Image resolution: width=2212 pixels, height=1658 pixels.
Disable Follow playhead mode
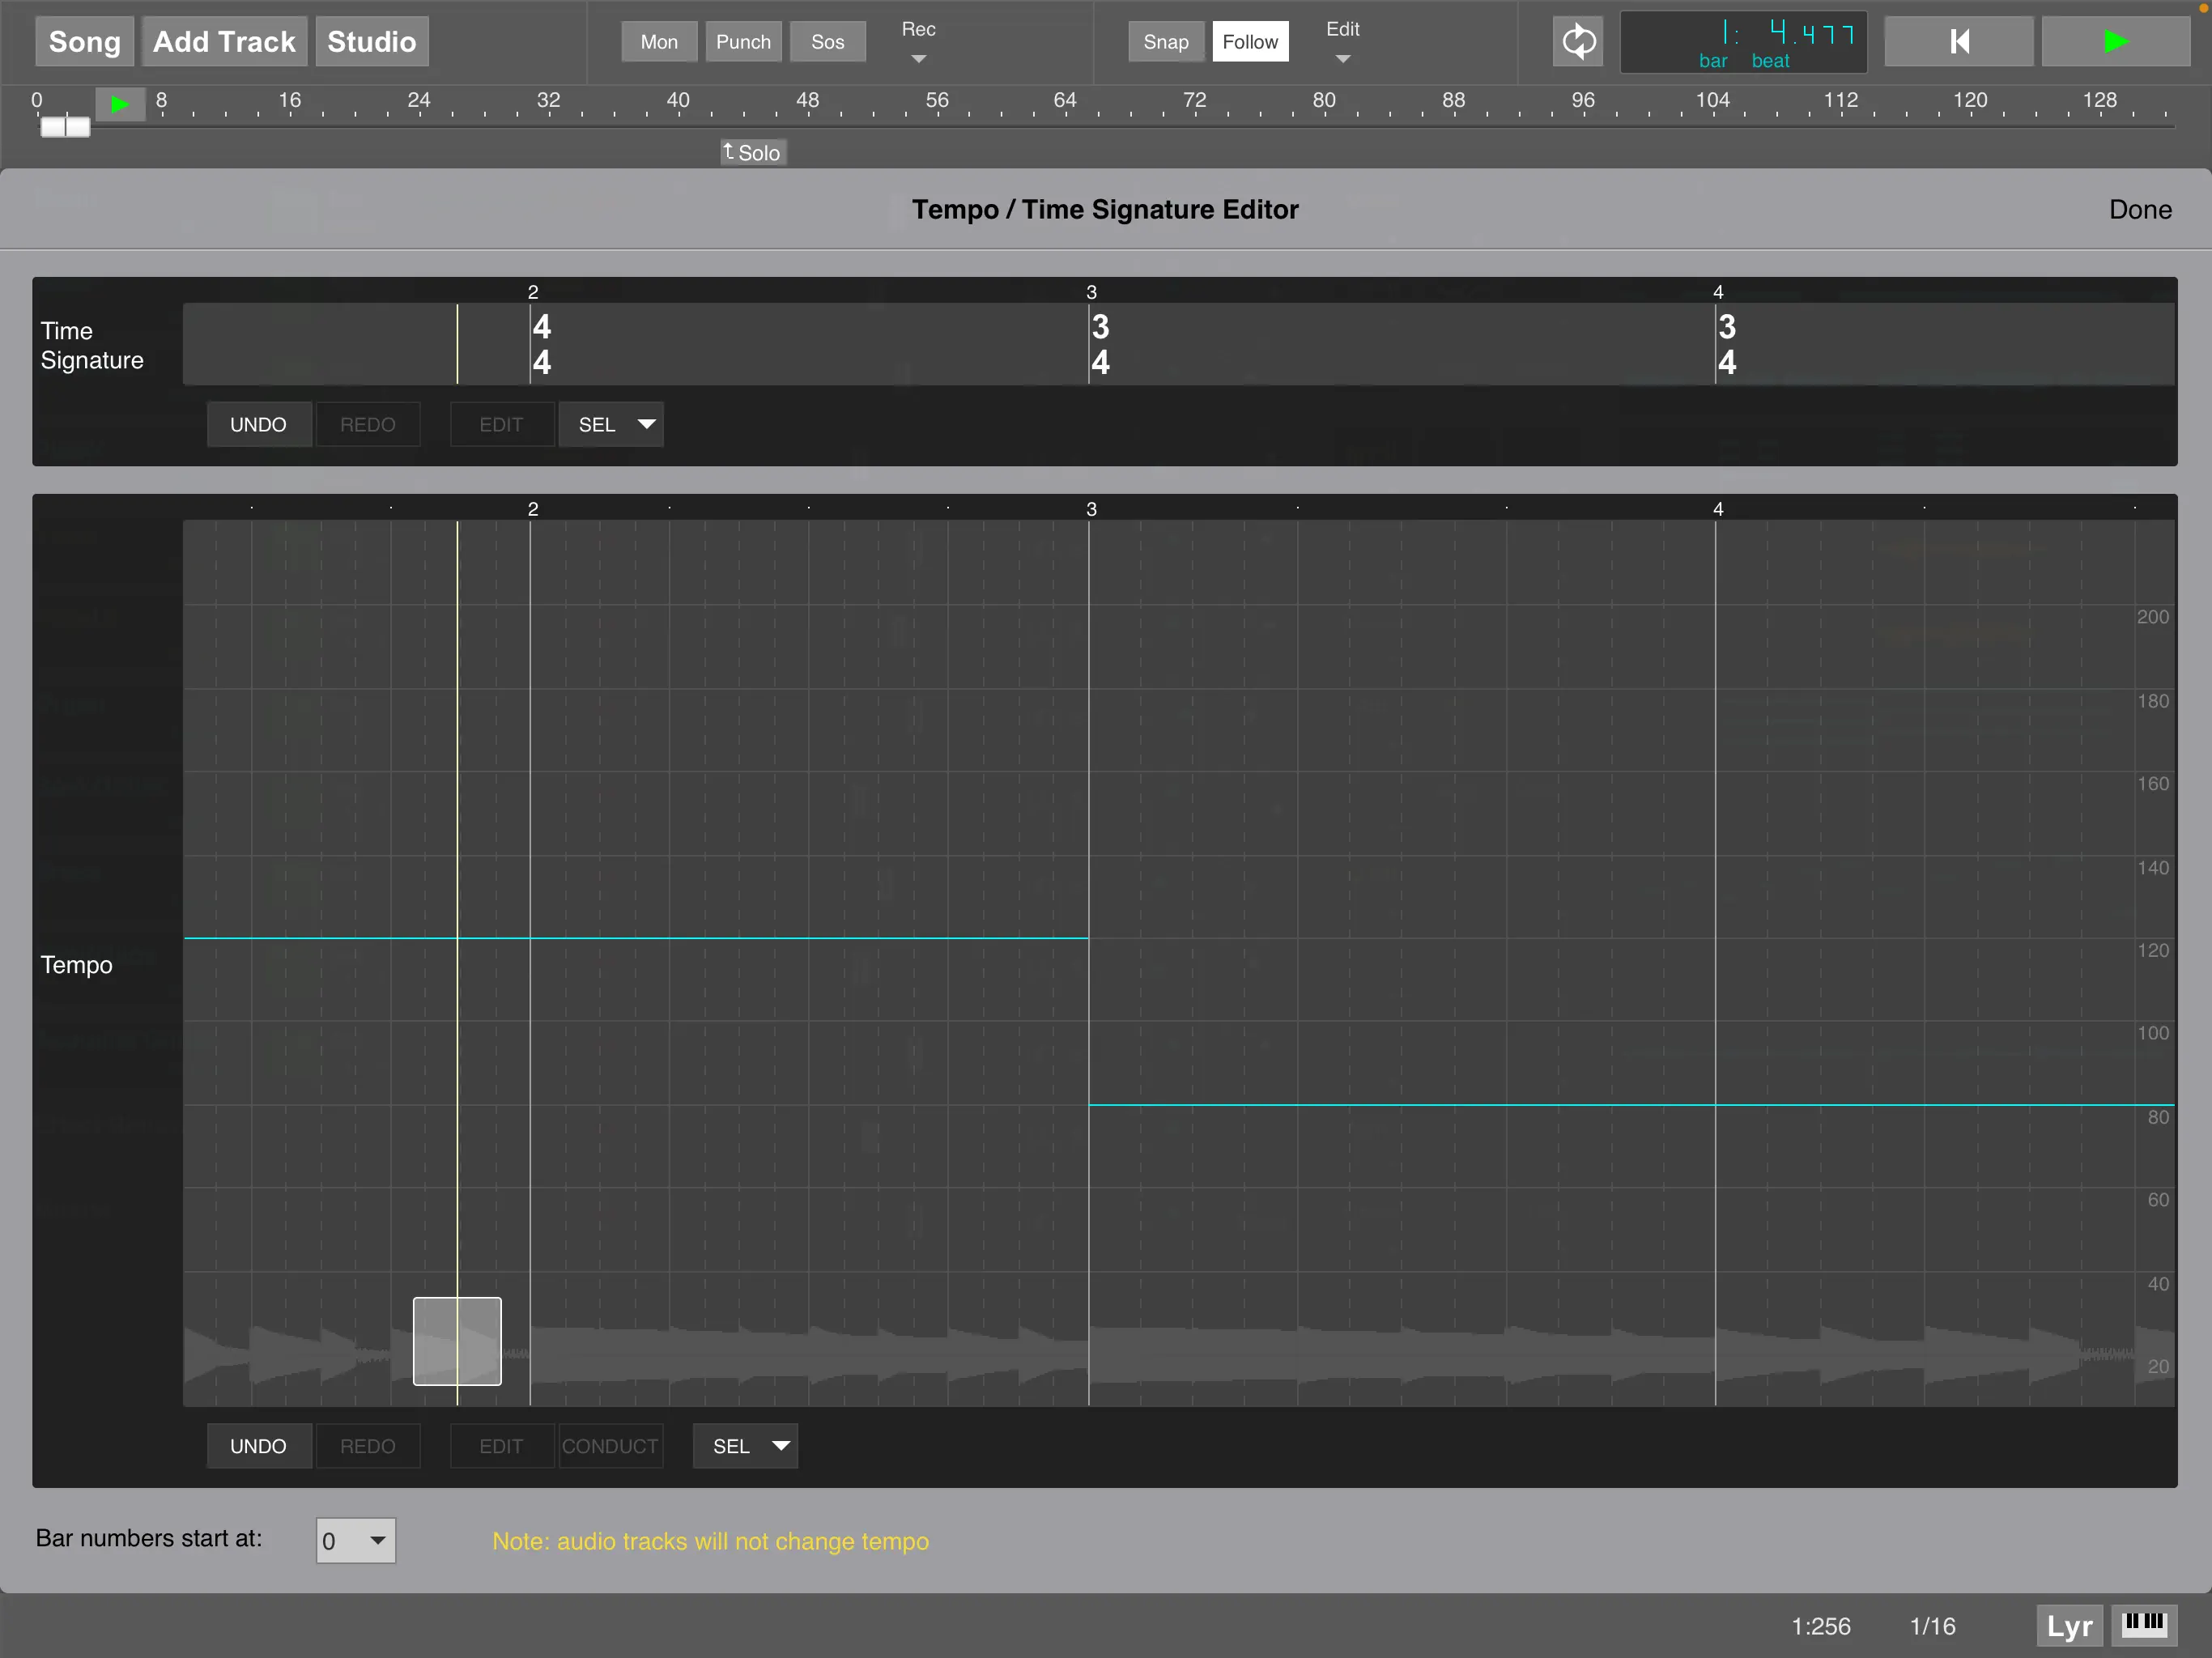[x=1249, y=41]
